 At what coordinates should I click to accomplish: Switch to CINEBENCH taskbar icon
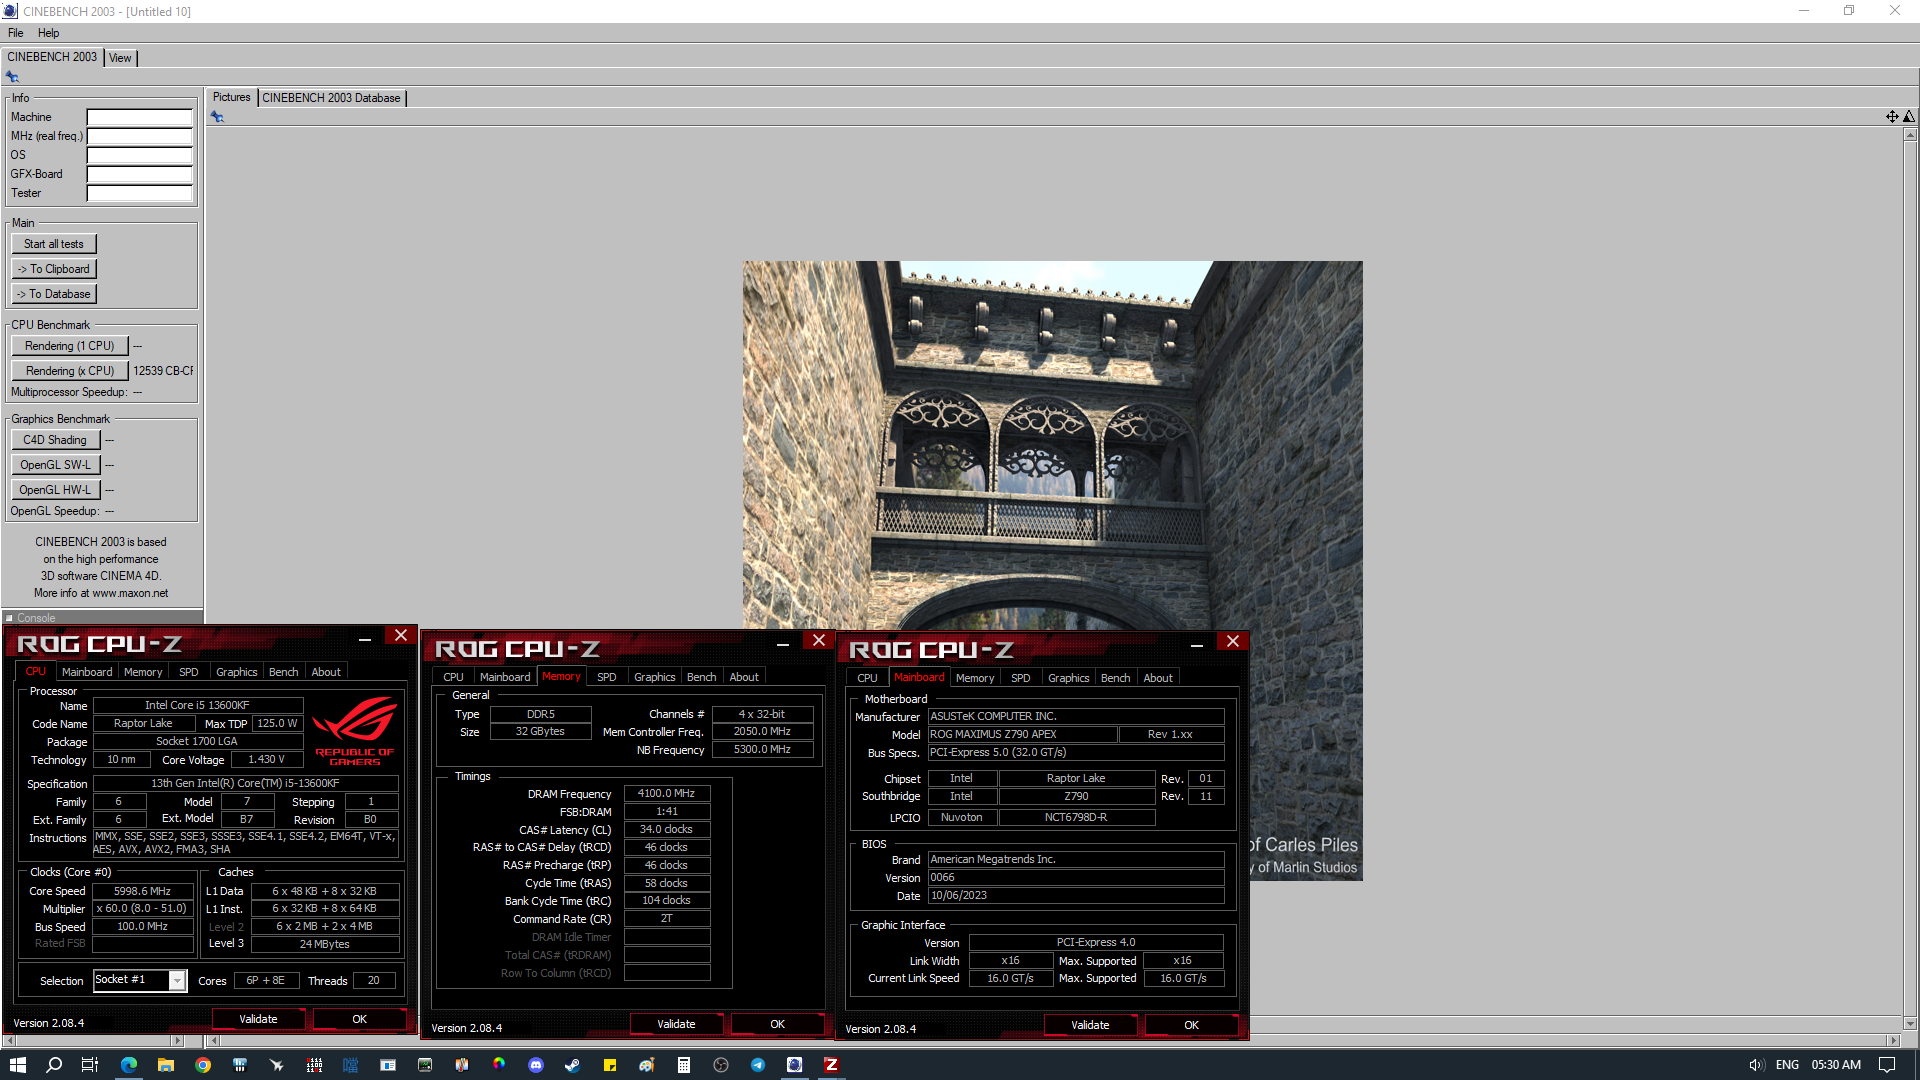point(795,1065)
